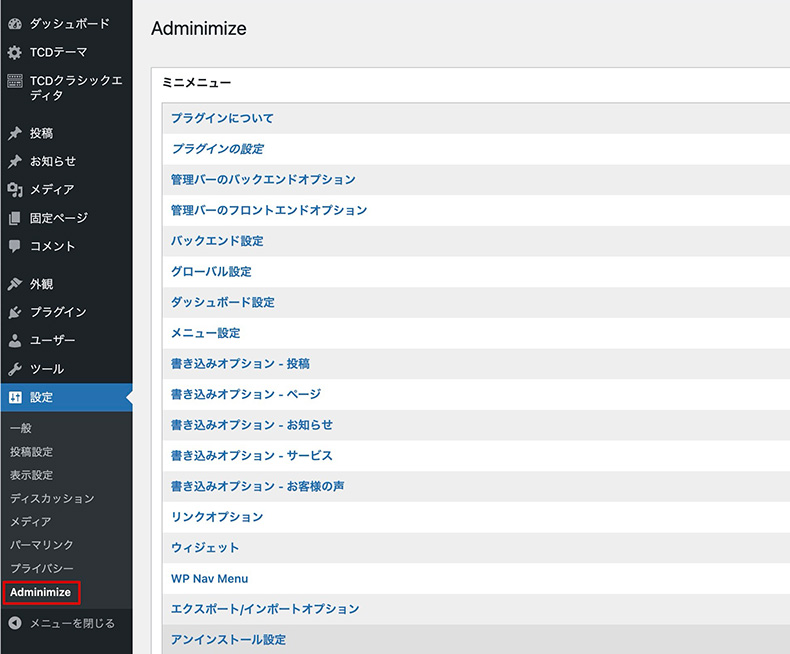Click the Dashboard gauge icon

(x=14, y=23)
